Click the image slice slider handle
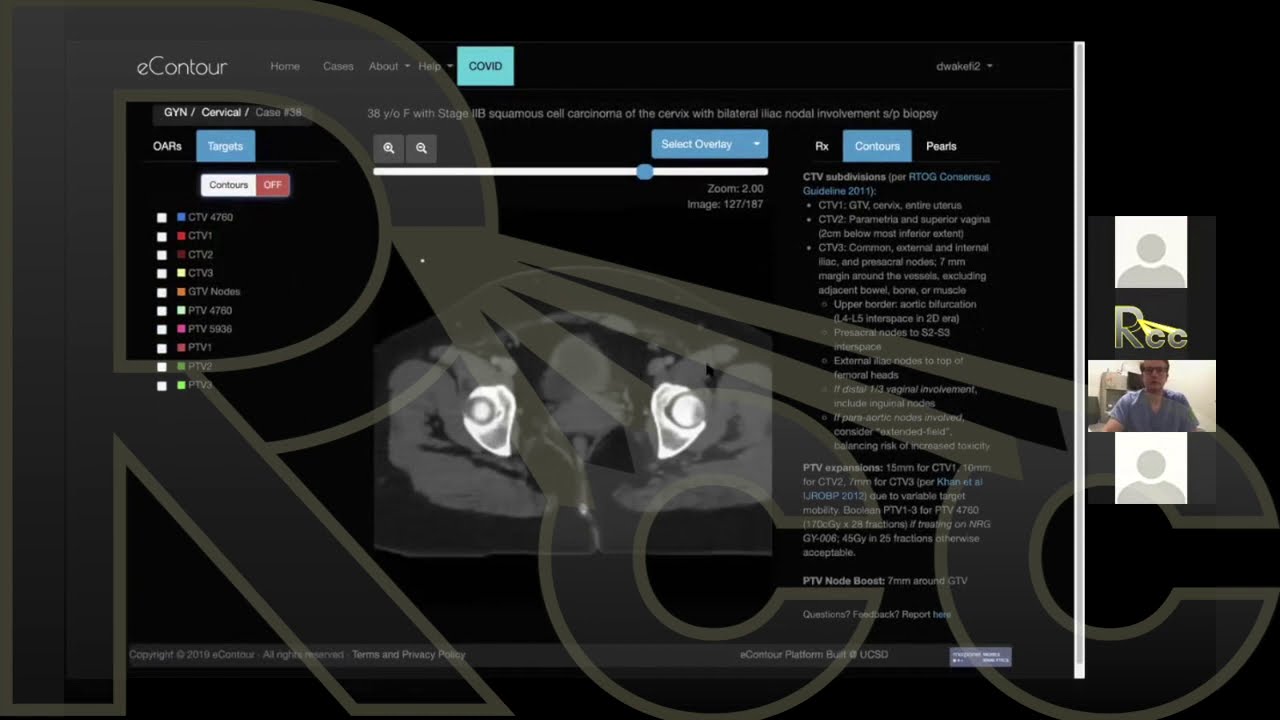This screenshot has width=1280, height=720. [645, 172]
